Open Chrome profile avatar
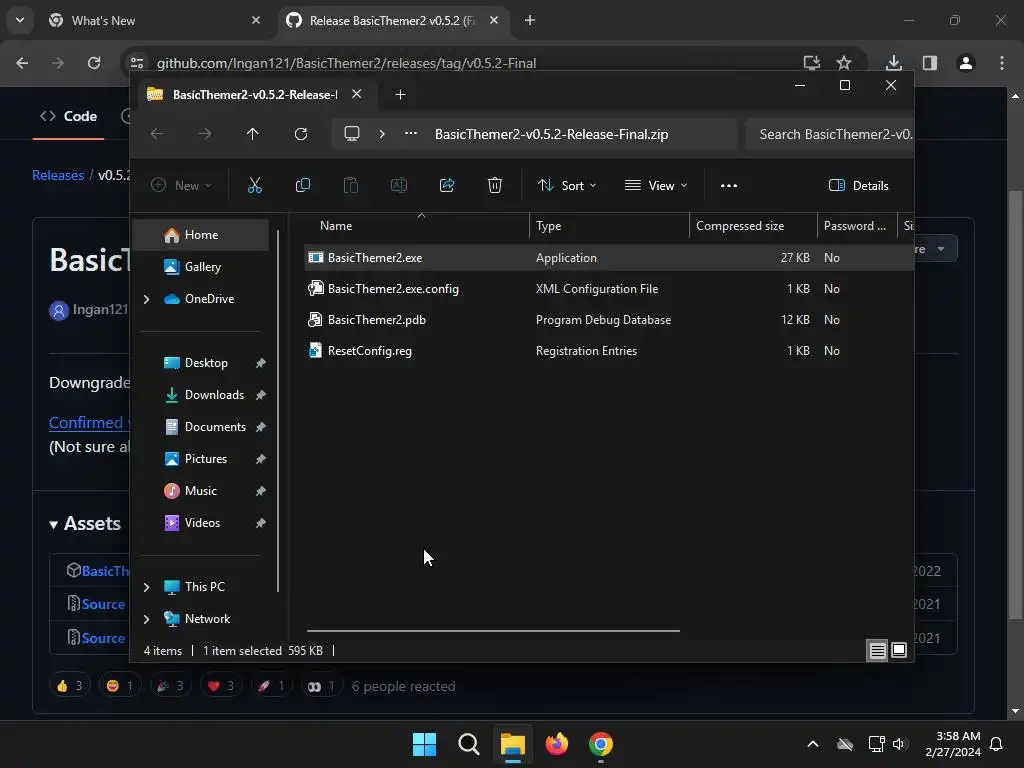The width and height of the screenshot is (1024, 768). point(966,63)
